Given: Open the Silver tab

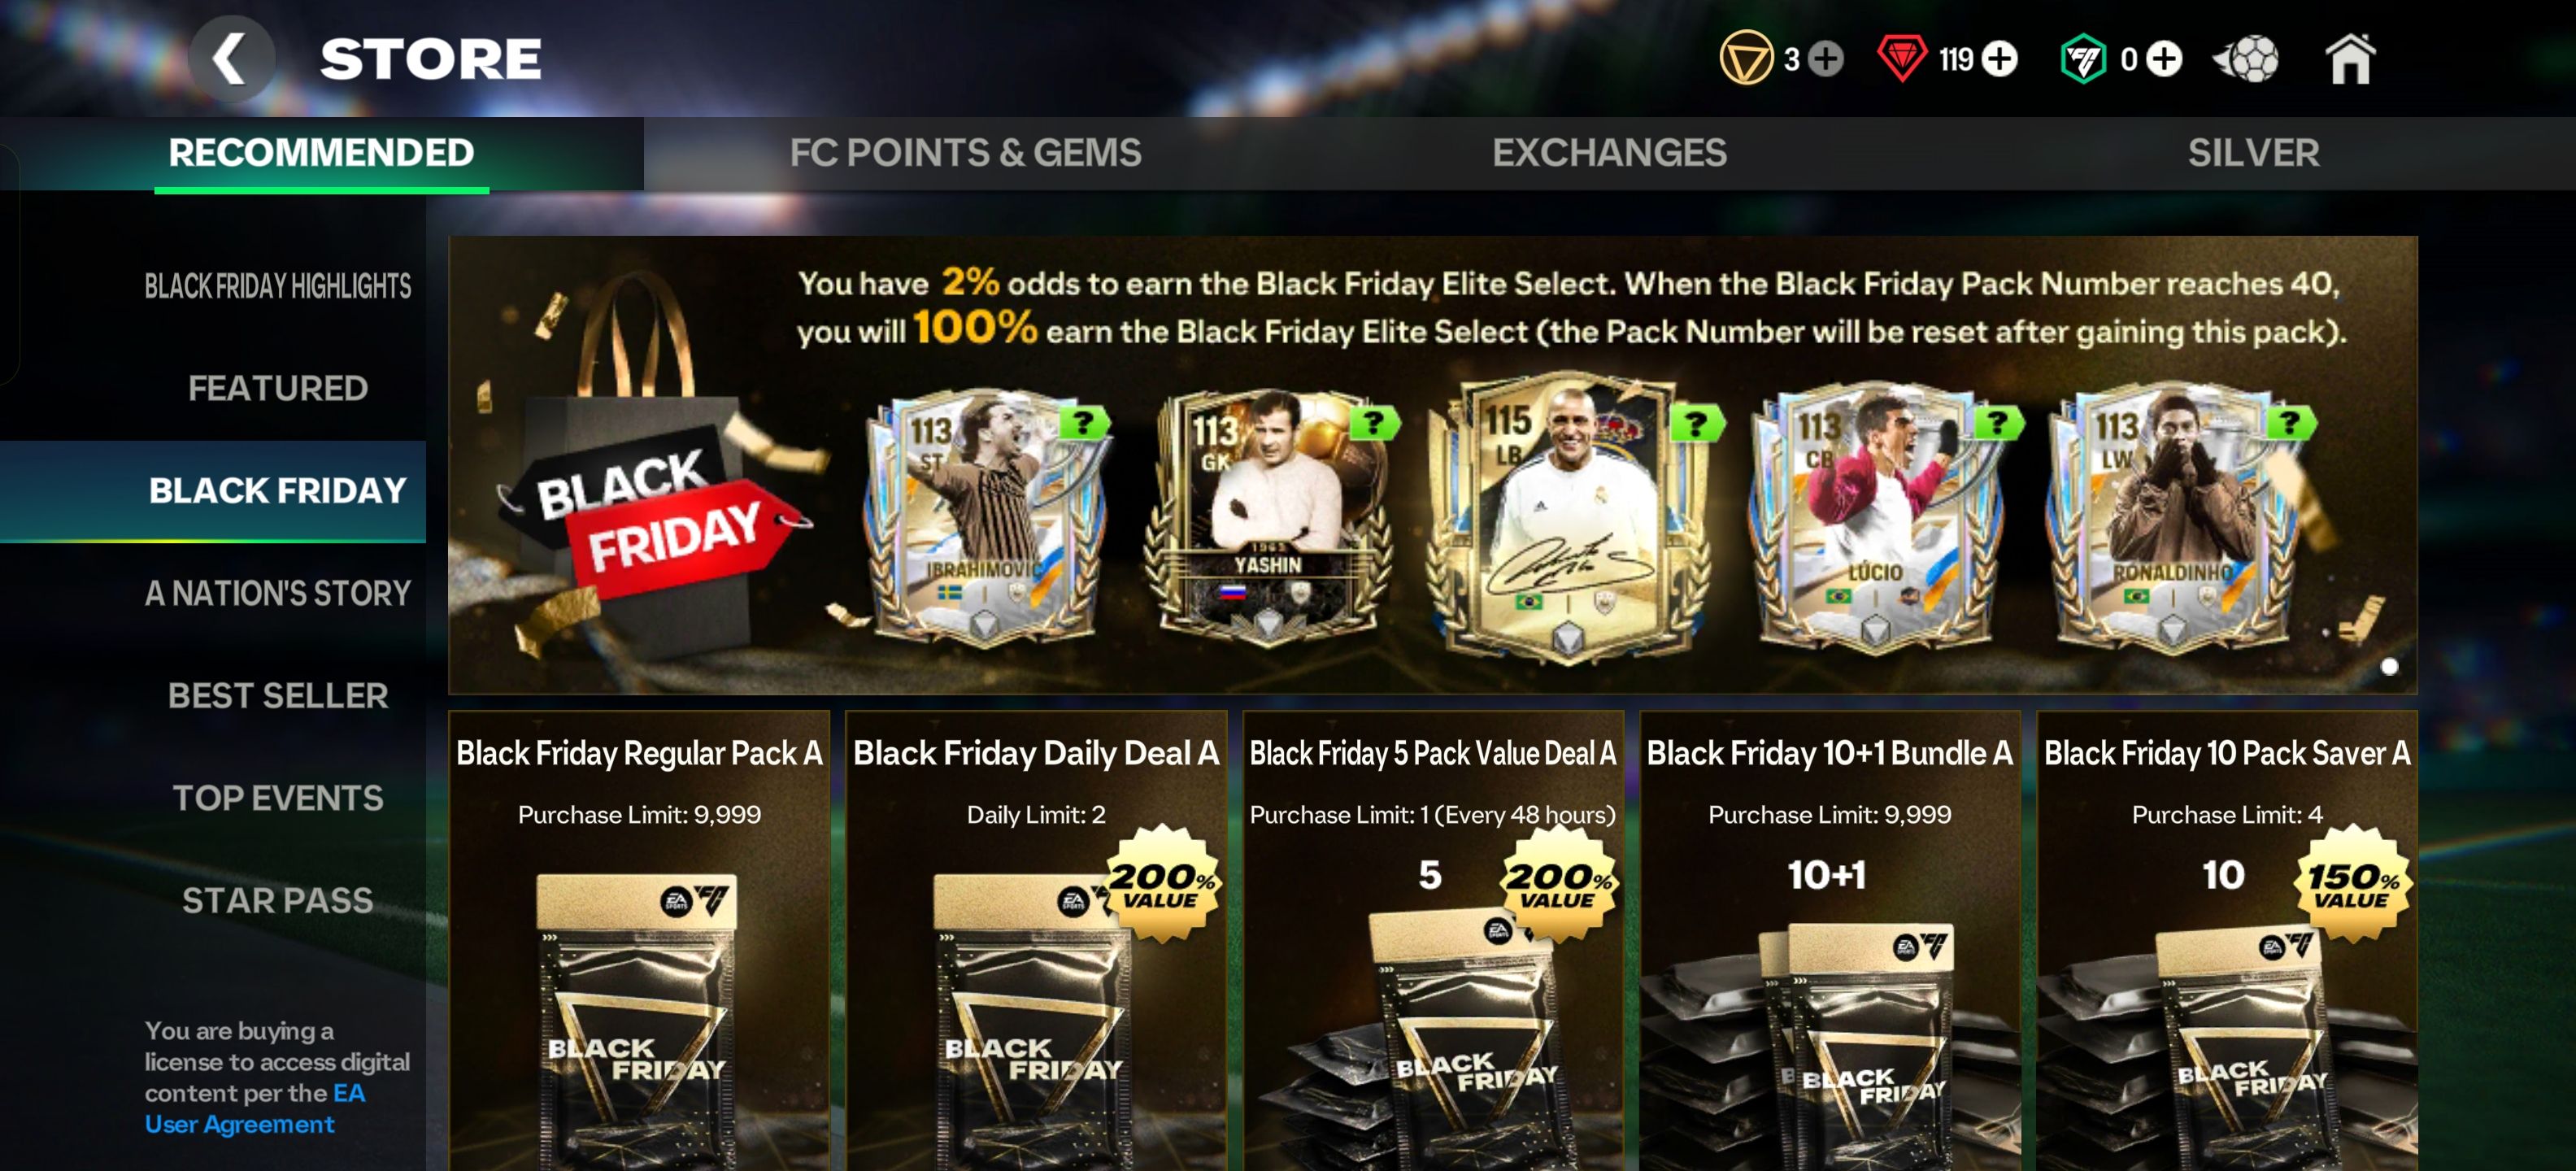Looking at the screenshot, I should tap(2253, 153).
